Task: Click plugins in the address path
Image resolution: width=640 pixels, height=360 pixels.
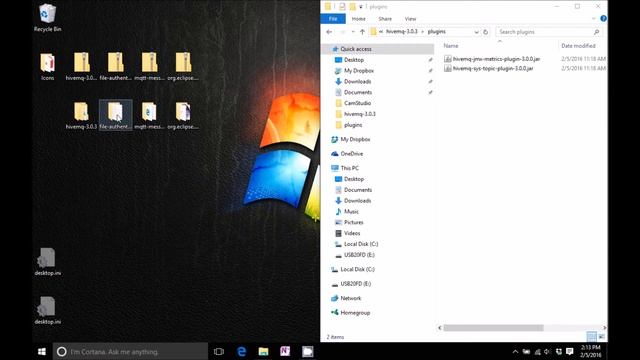Action: (436, 31)
